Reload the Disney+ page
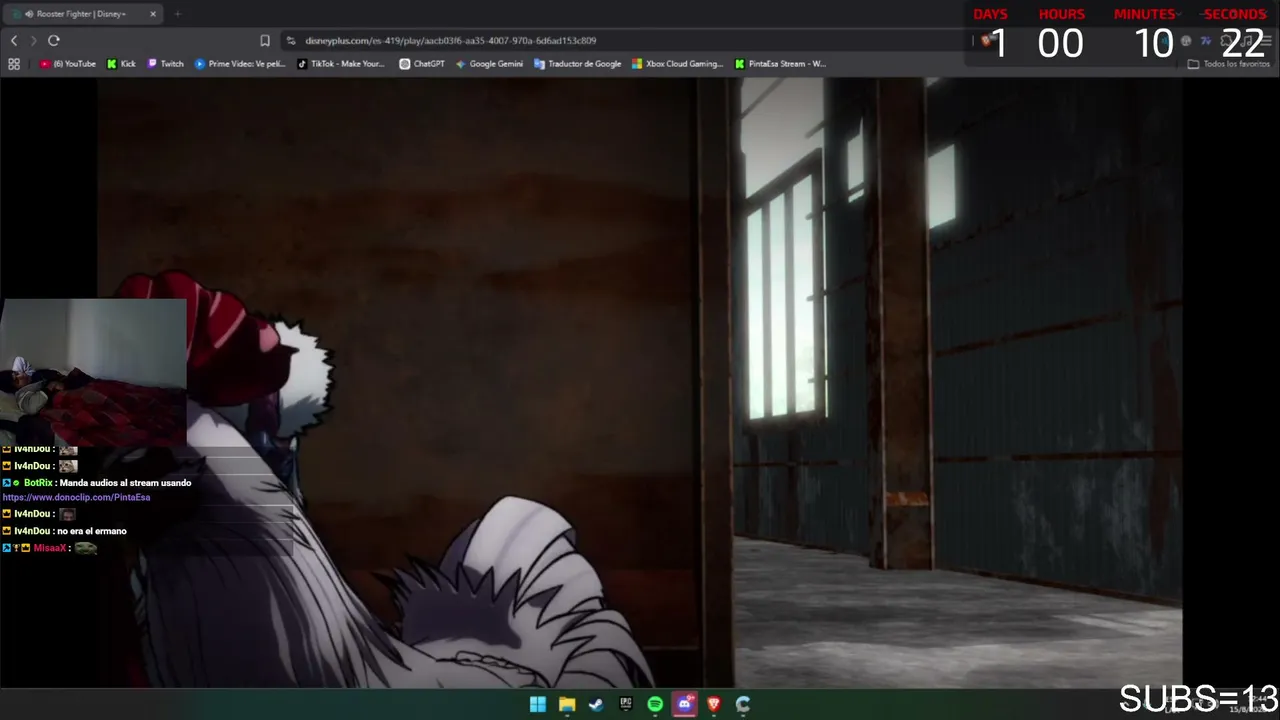 pos(54,40)
